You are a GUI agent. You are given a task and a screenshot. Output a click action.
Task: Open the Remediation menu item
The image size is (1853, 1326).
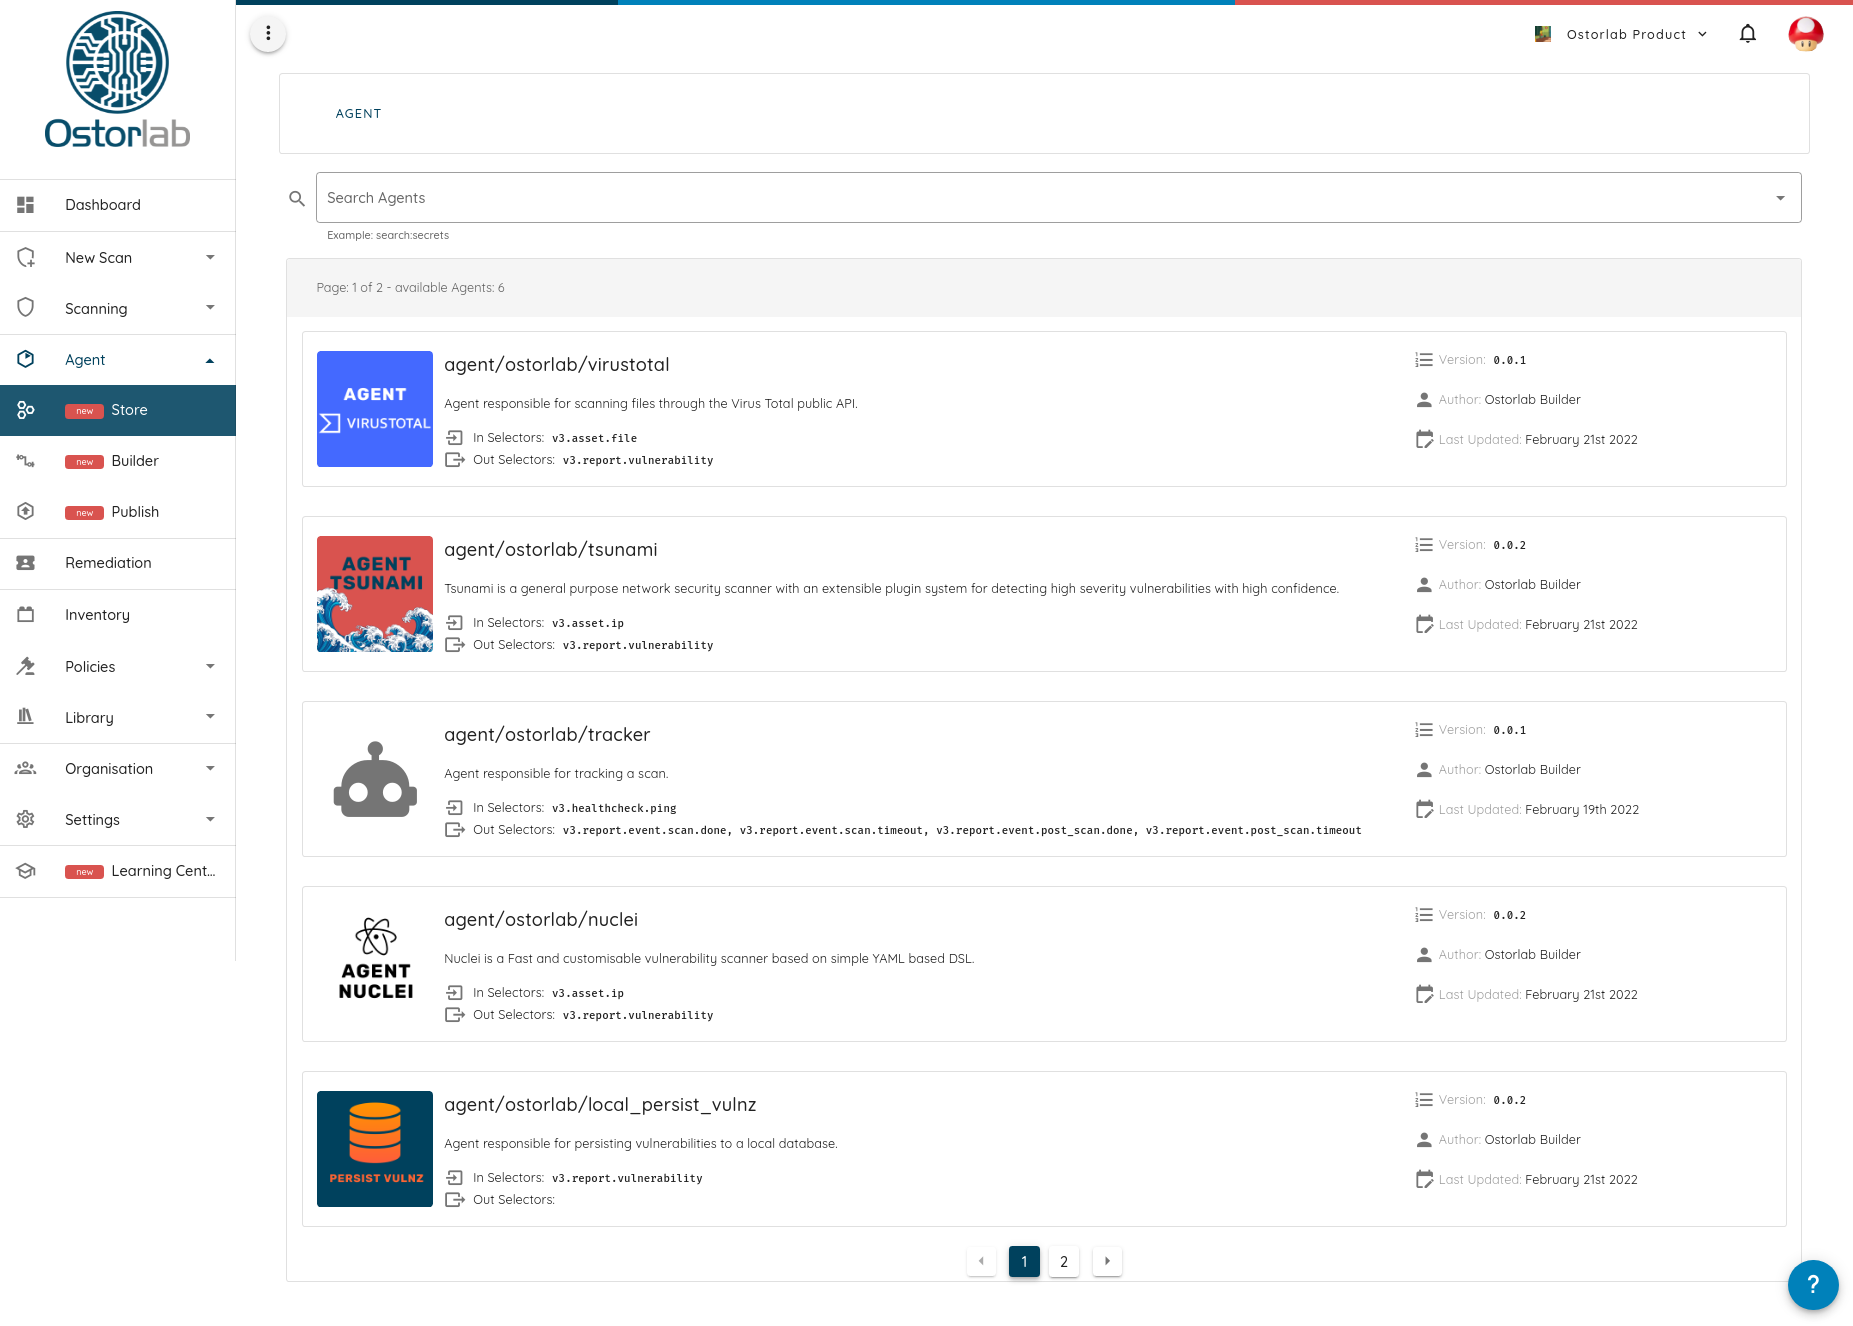point(118,563)
